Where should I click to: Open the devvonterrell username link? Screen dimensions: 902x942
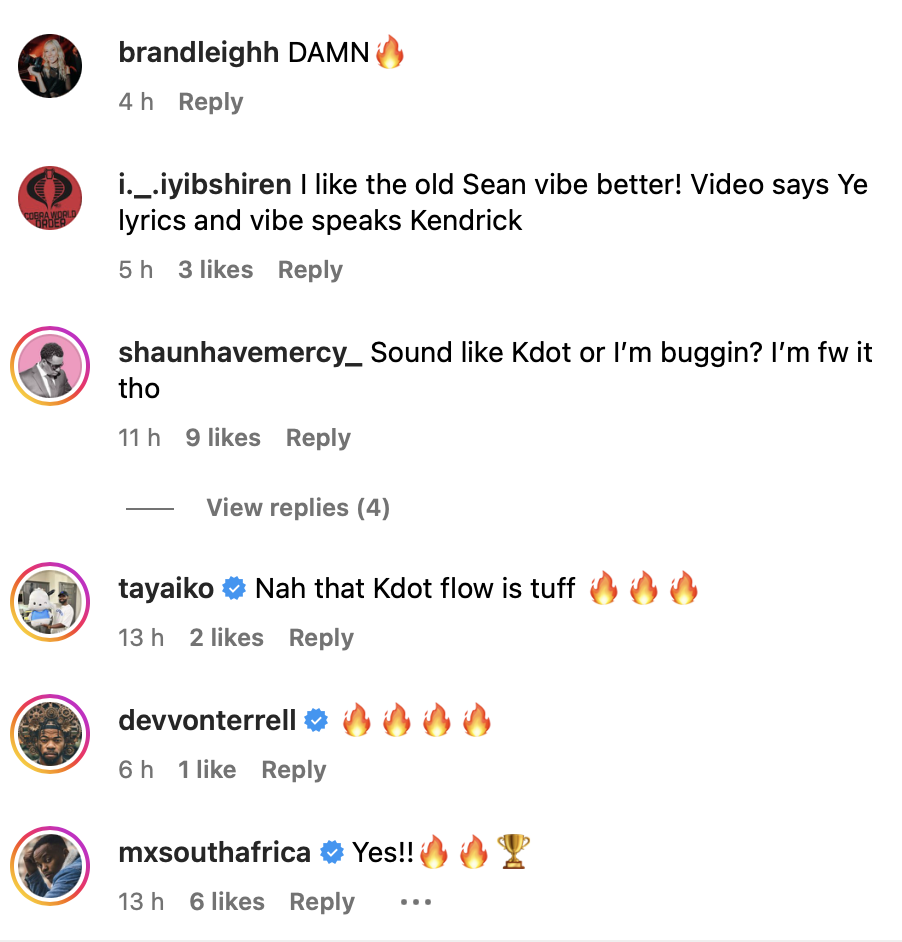(207, 720)
